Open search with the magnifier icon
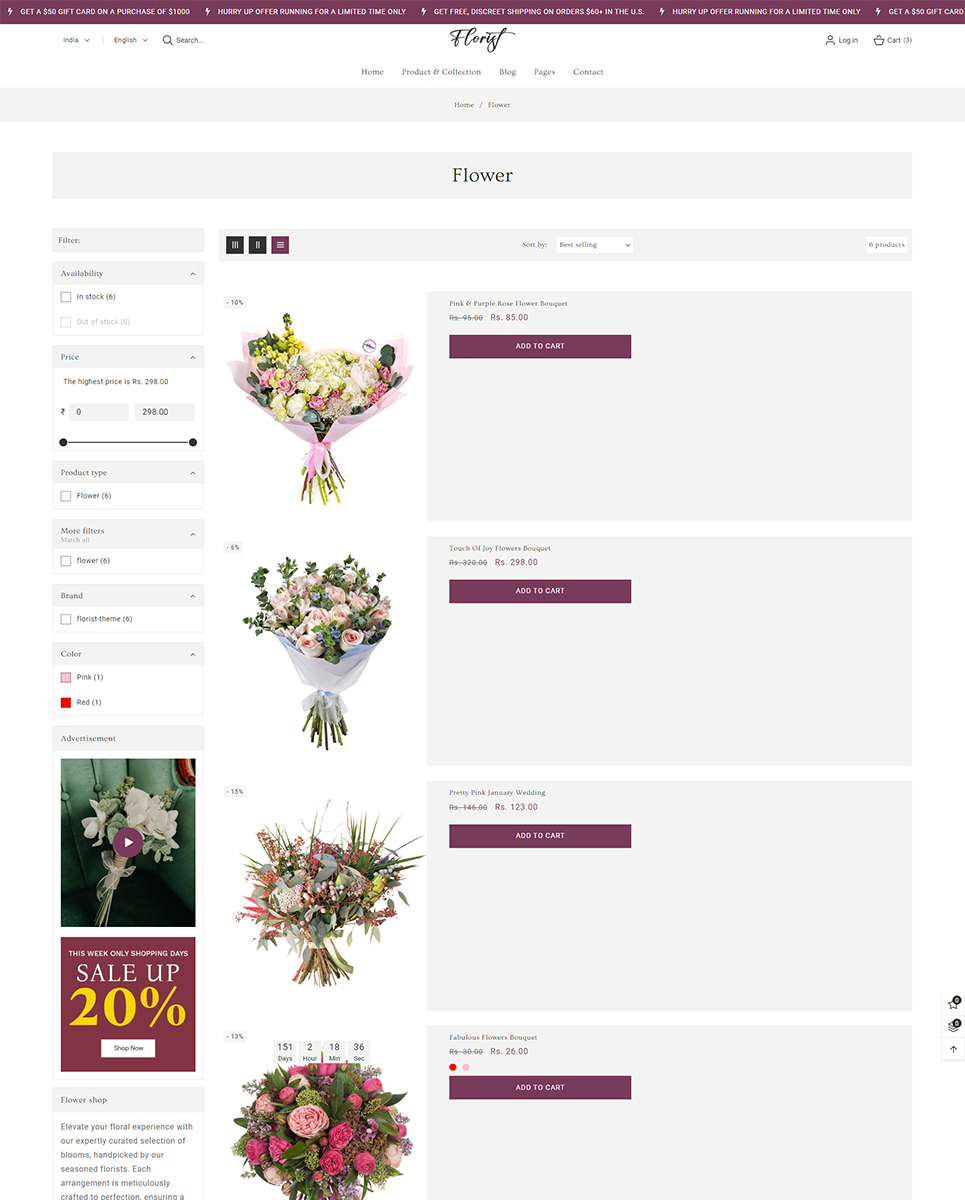Viewport: 965px width, 1200px height. tap(168, 40)
